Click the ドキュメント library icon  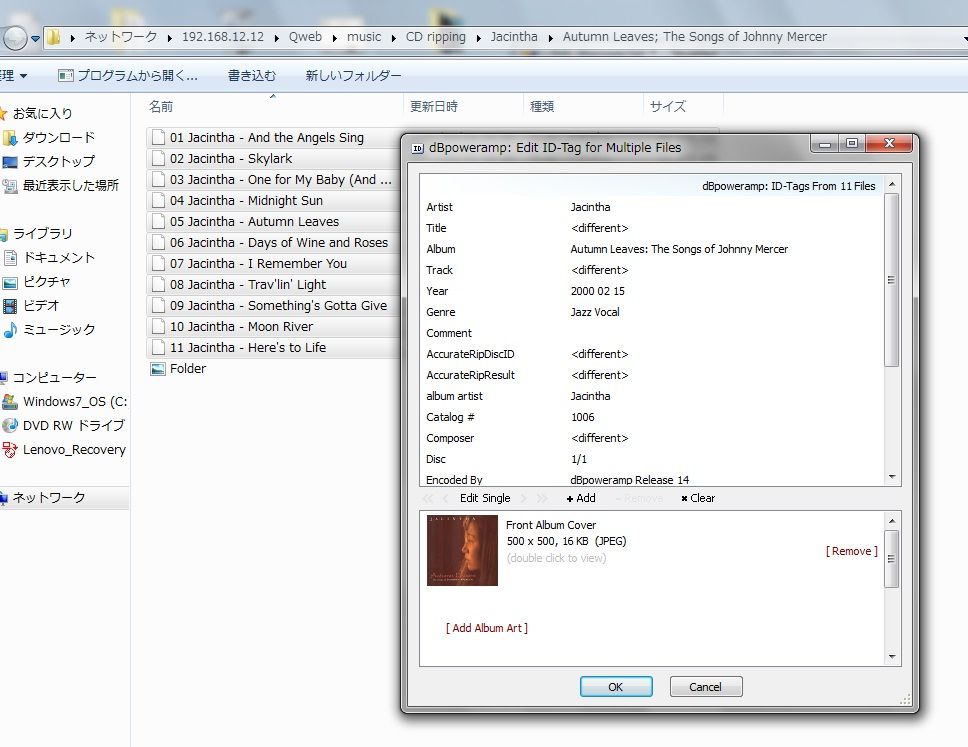click(x=10, y=257)
